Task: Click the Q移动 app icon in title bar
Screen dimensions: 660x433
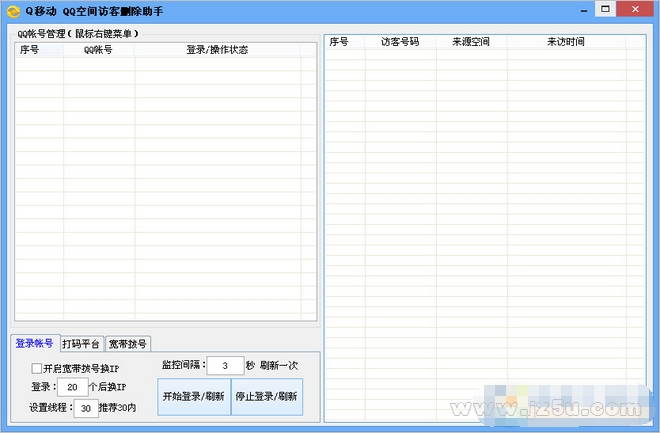Action: 13,11
